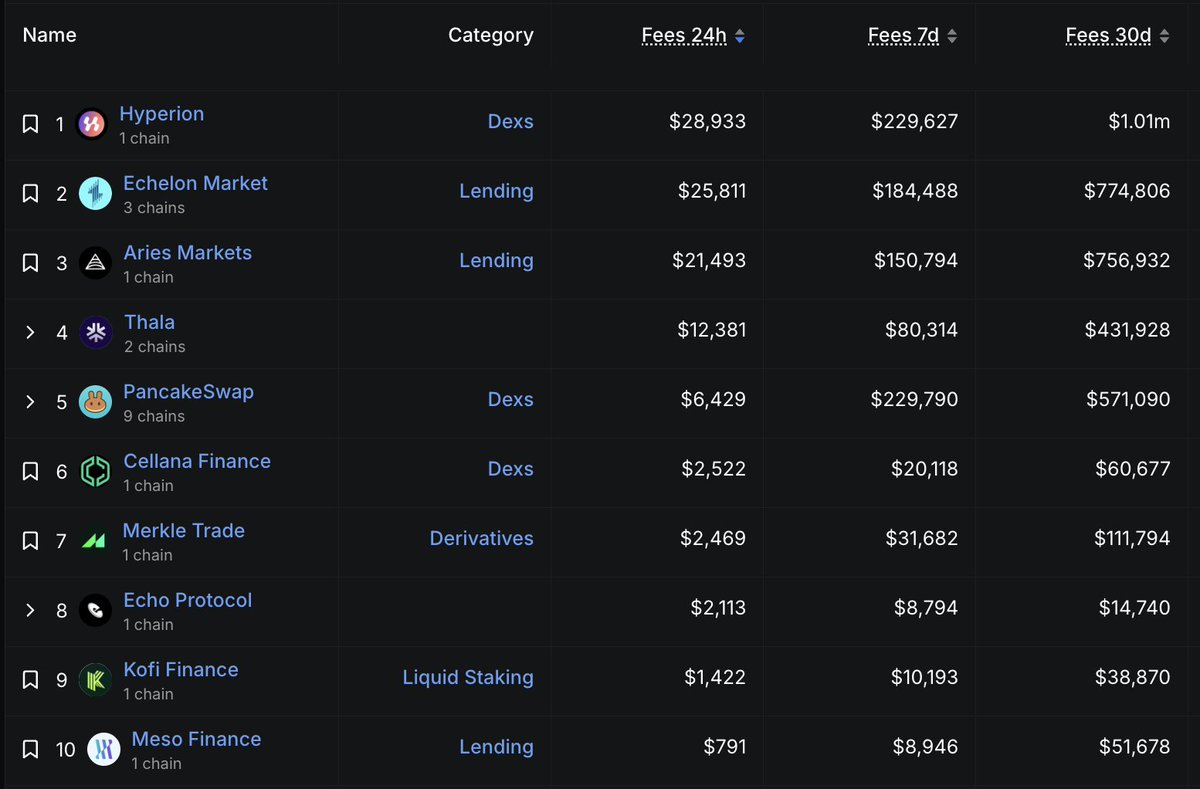
Task: Sort by Fees 24h column arrows
Action: [x=740, y=36]
